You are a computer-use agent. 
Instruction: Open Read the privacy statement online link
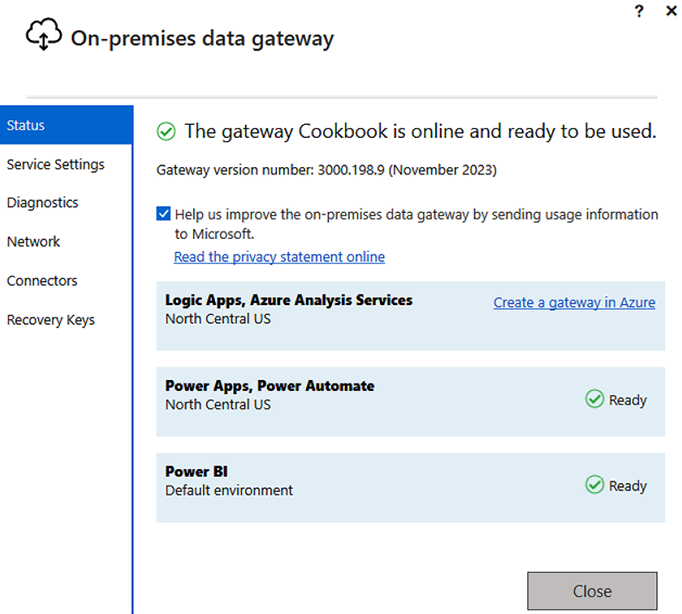tap(279, 257)
